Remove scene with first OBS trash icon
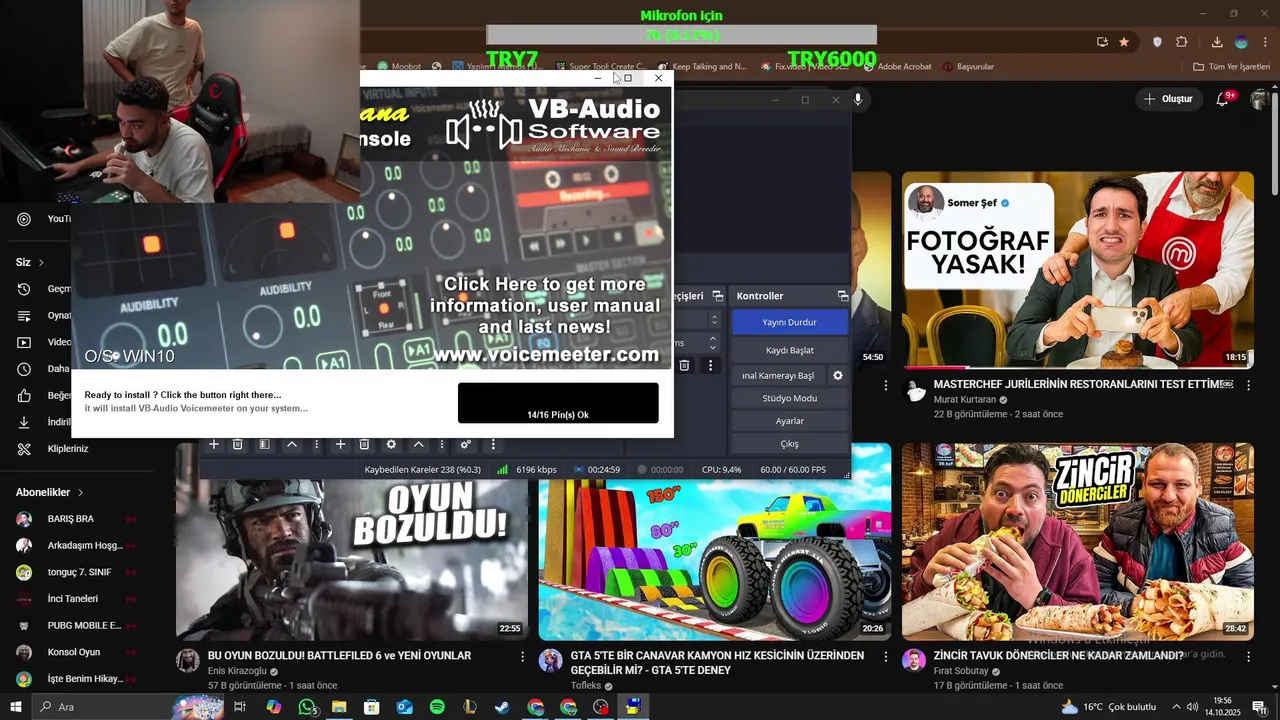Screen dimensions: 1280x720 pos(238,444)
